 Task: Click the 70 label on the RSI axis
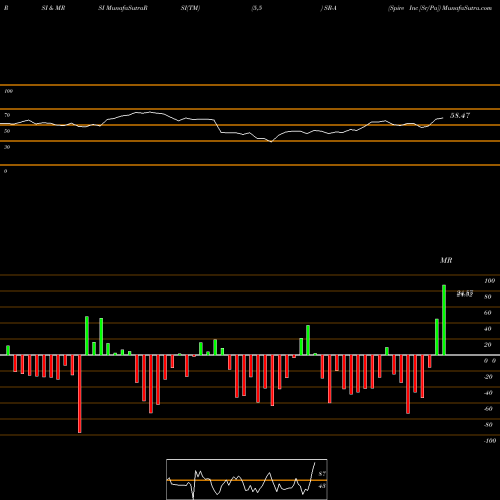click(7, 115)
